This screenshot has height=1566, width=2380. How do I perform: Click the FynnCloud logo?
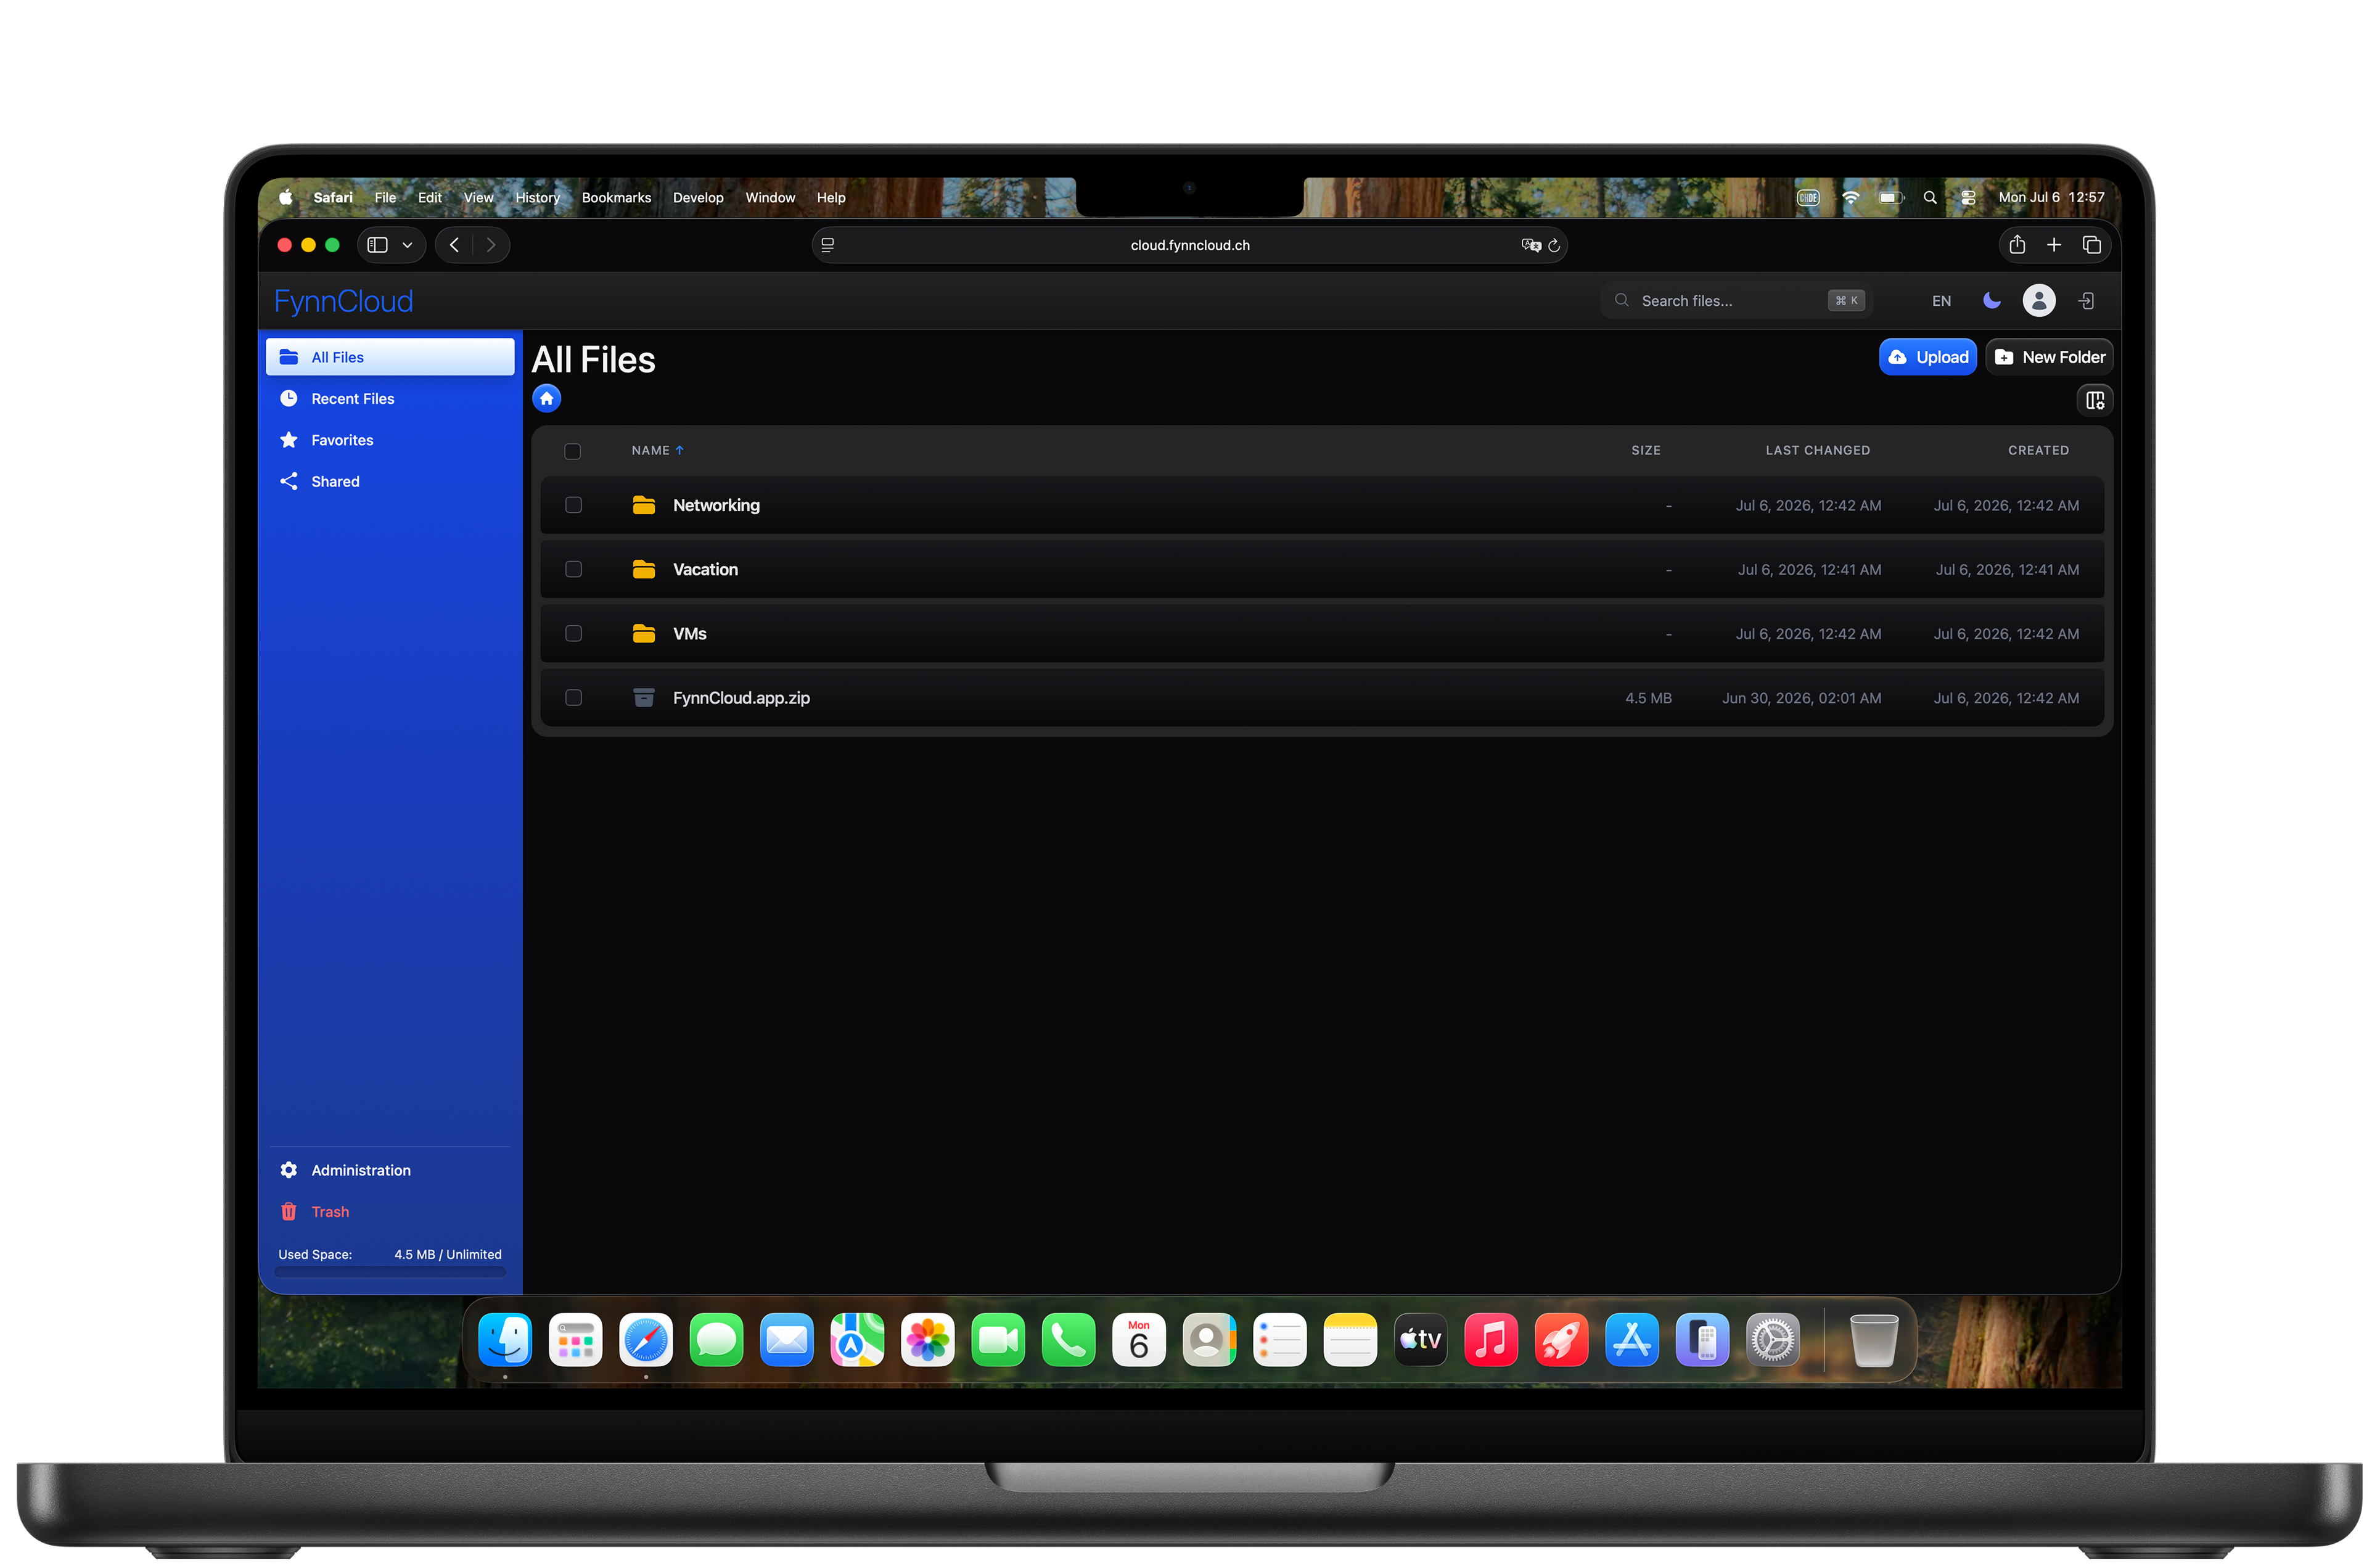point(343,301)
